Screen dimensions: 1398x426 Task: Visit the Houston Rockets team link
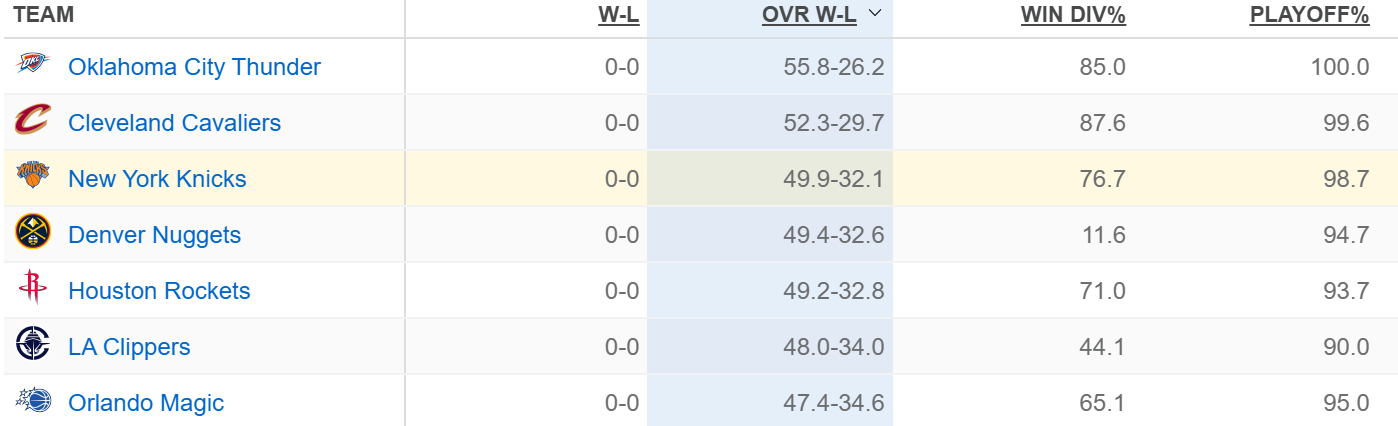(x=159, y=291)
